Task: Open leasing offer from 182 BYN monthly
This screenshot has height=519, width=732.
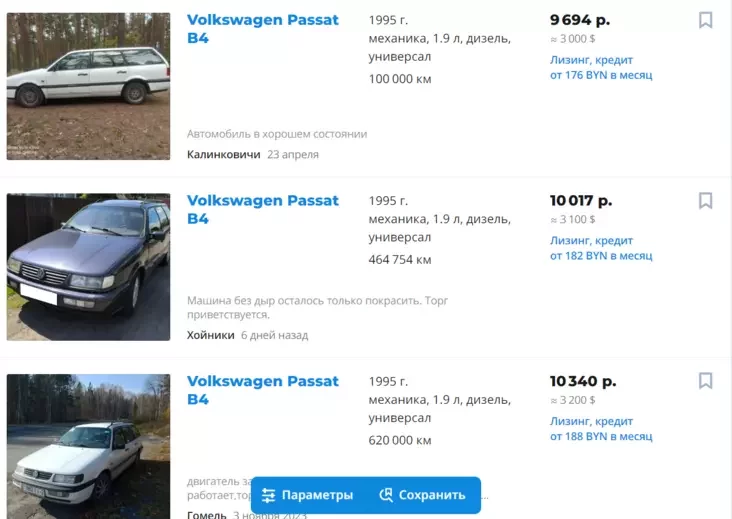Action: tap(601, 248)
